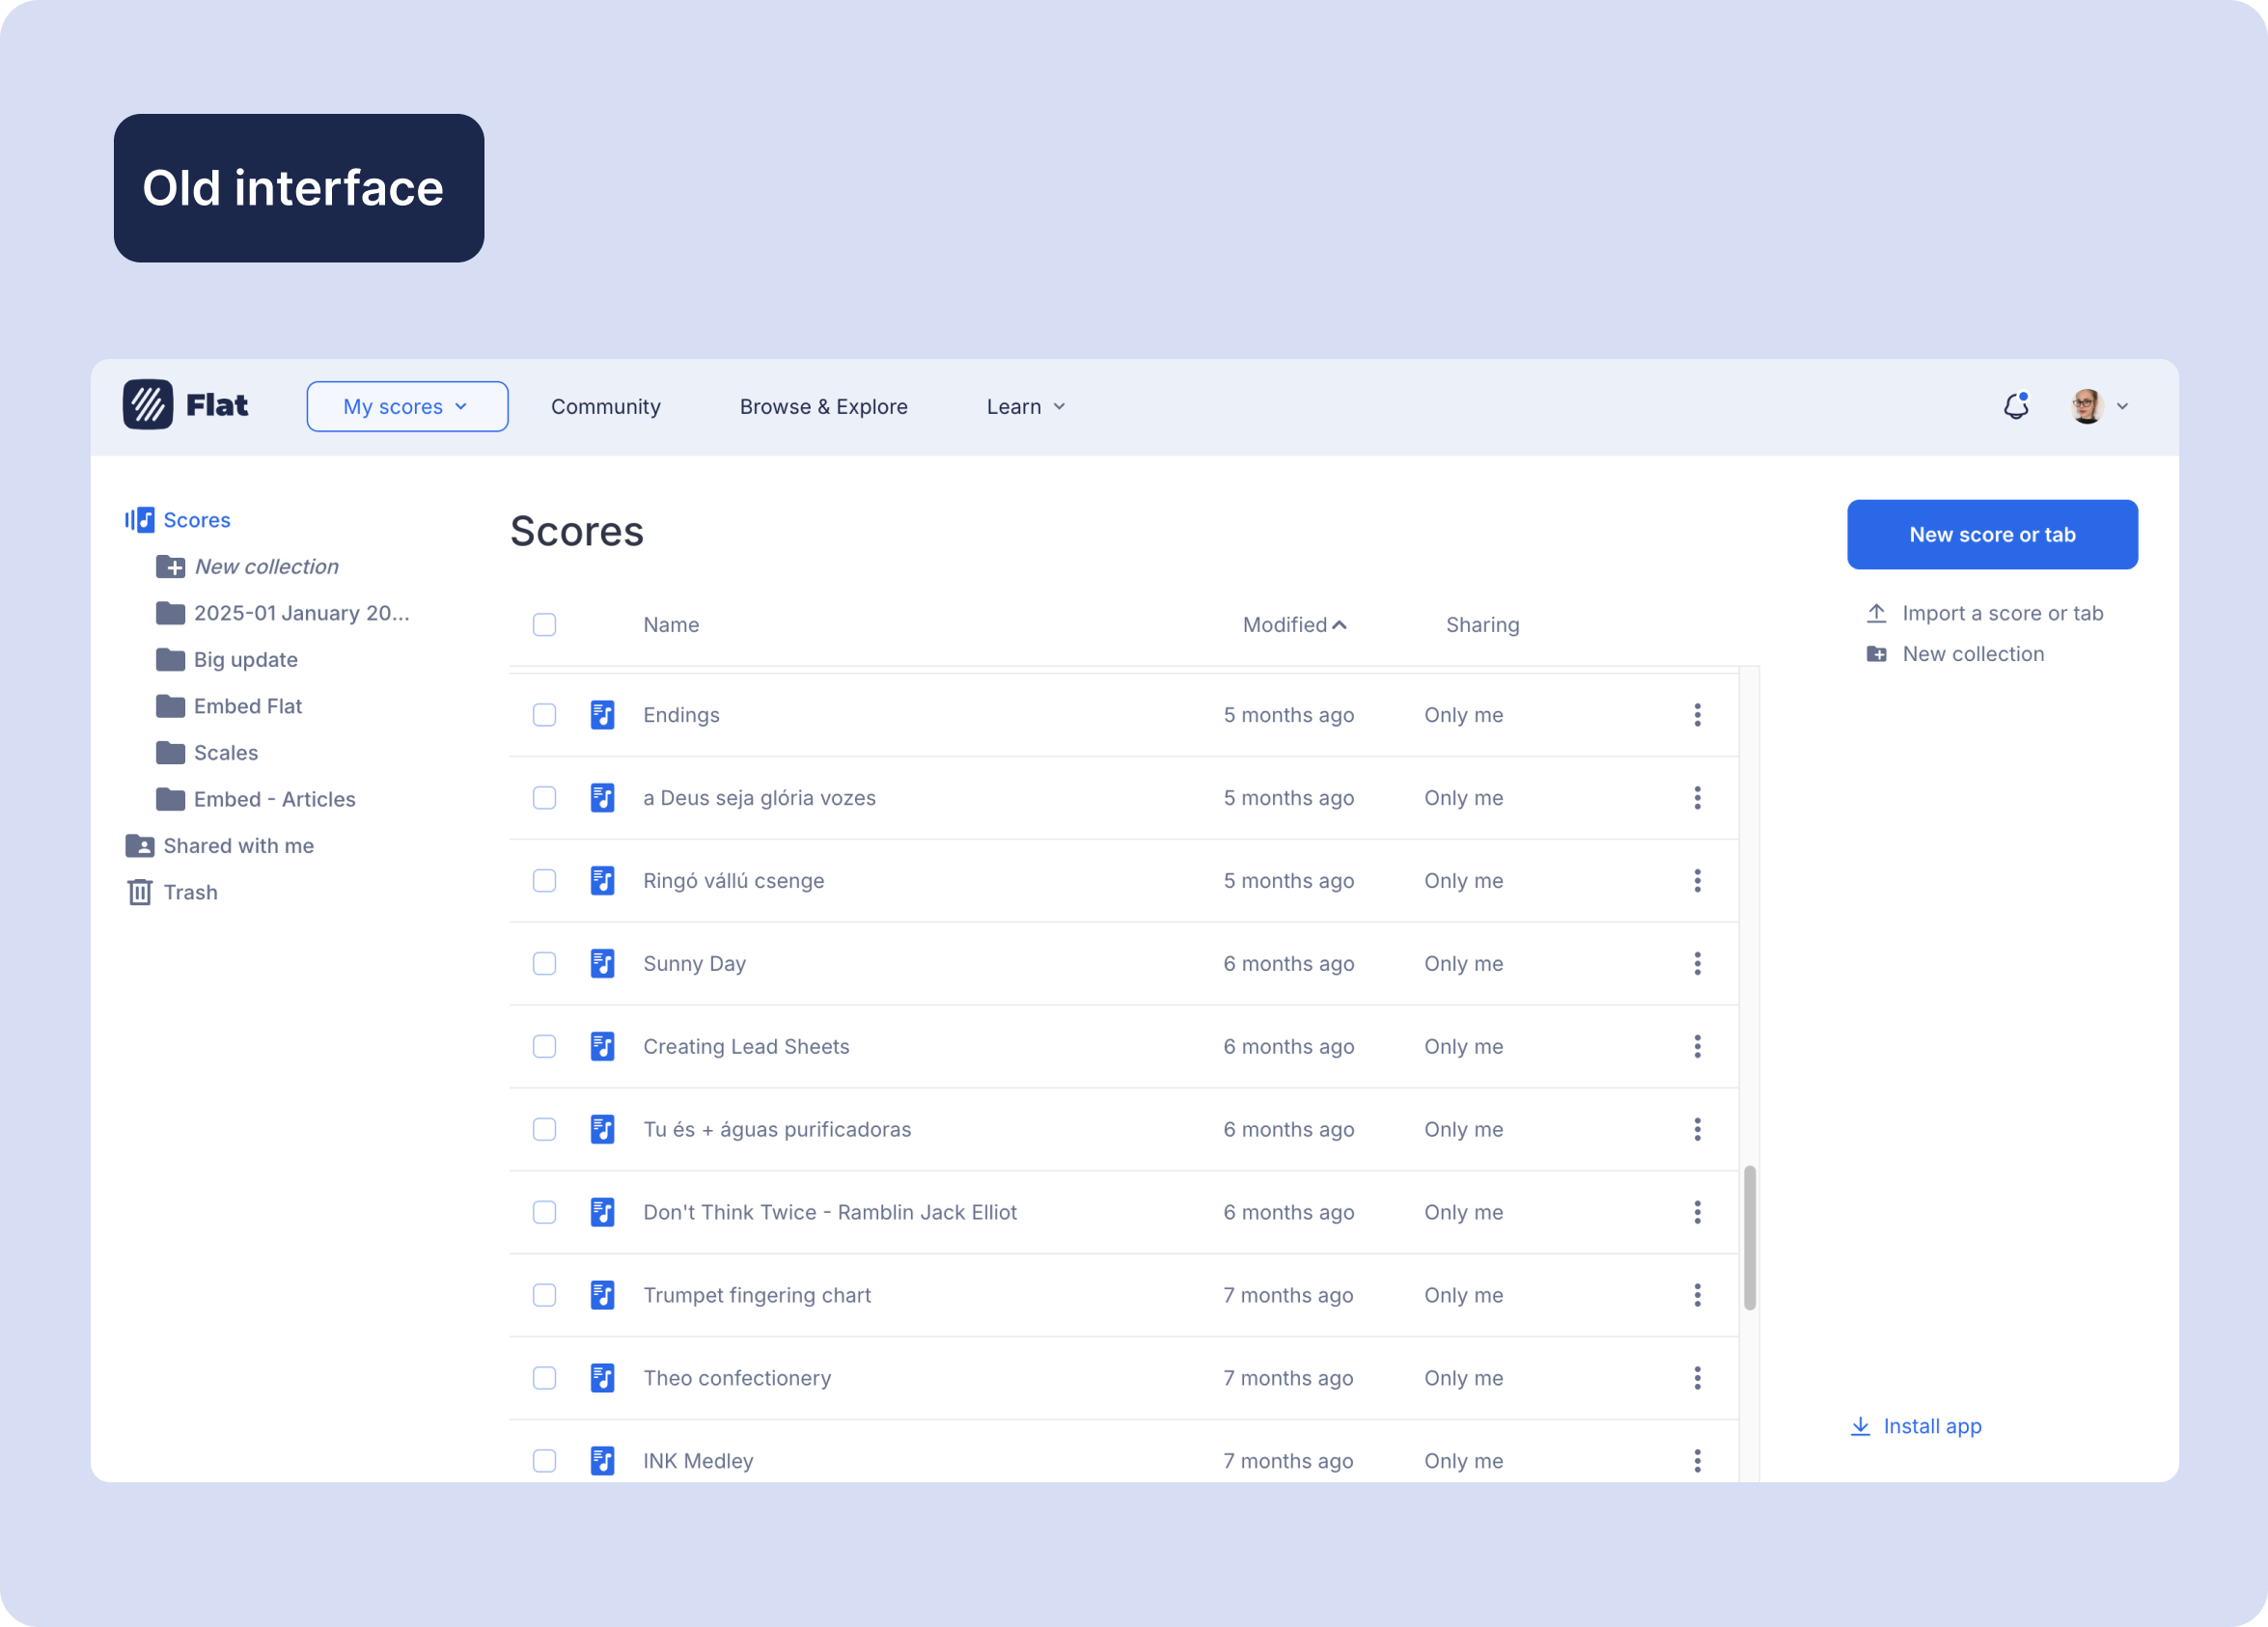The image size is (2268, 1627).
Task: Open more options for Theo confectionery
Action: click(x=1697, y=1379)
